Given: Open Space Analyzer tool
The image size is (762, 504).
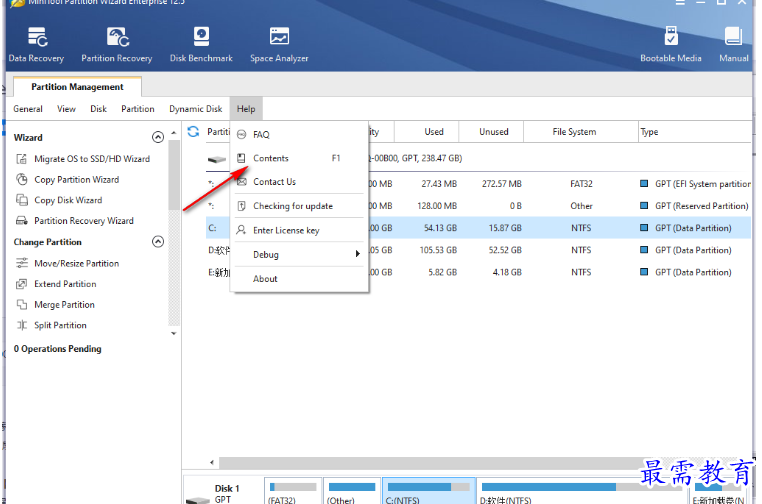Looking at the screenshot, I should click(x=279, y=45).
